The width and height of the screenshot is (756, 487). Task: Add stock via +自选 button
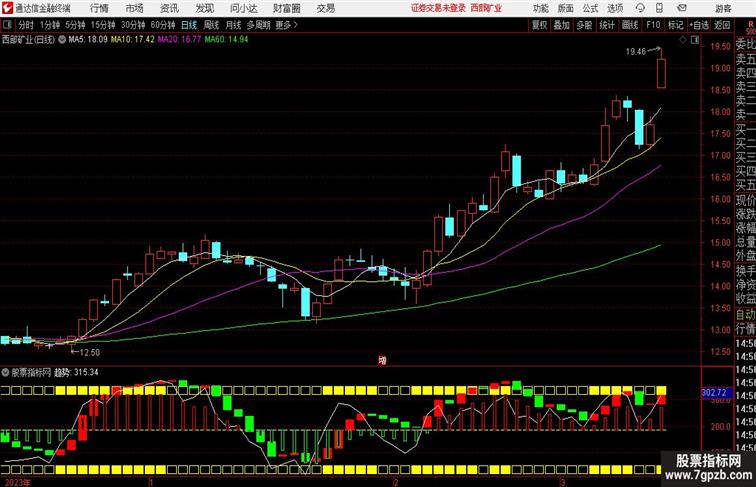pos(699,25)
